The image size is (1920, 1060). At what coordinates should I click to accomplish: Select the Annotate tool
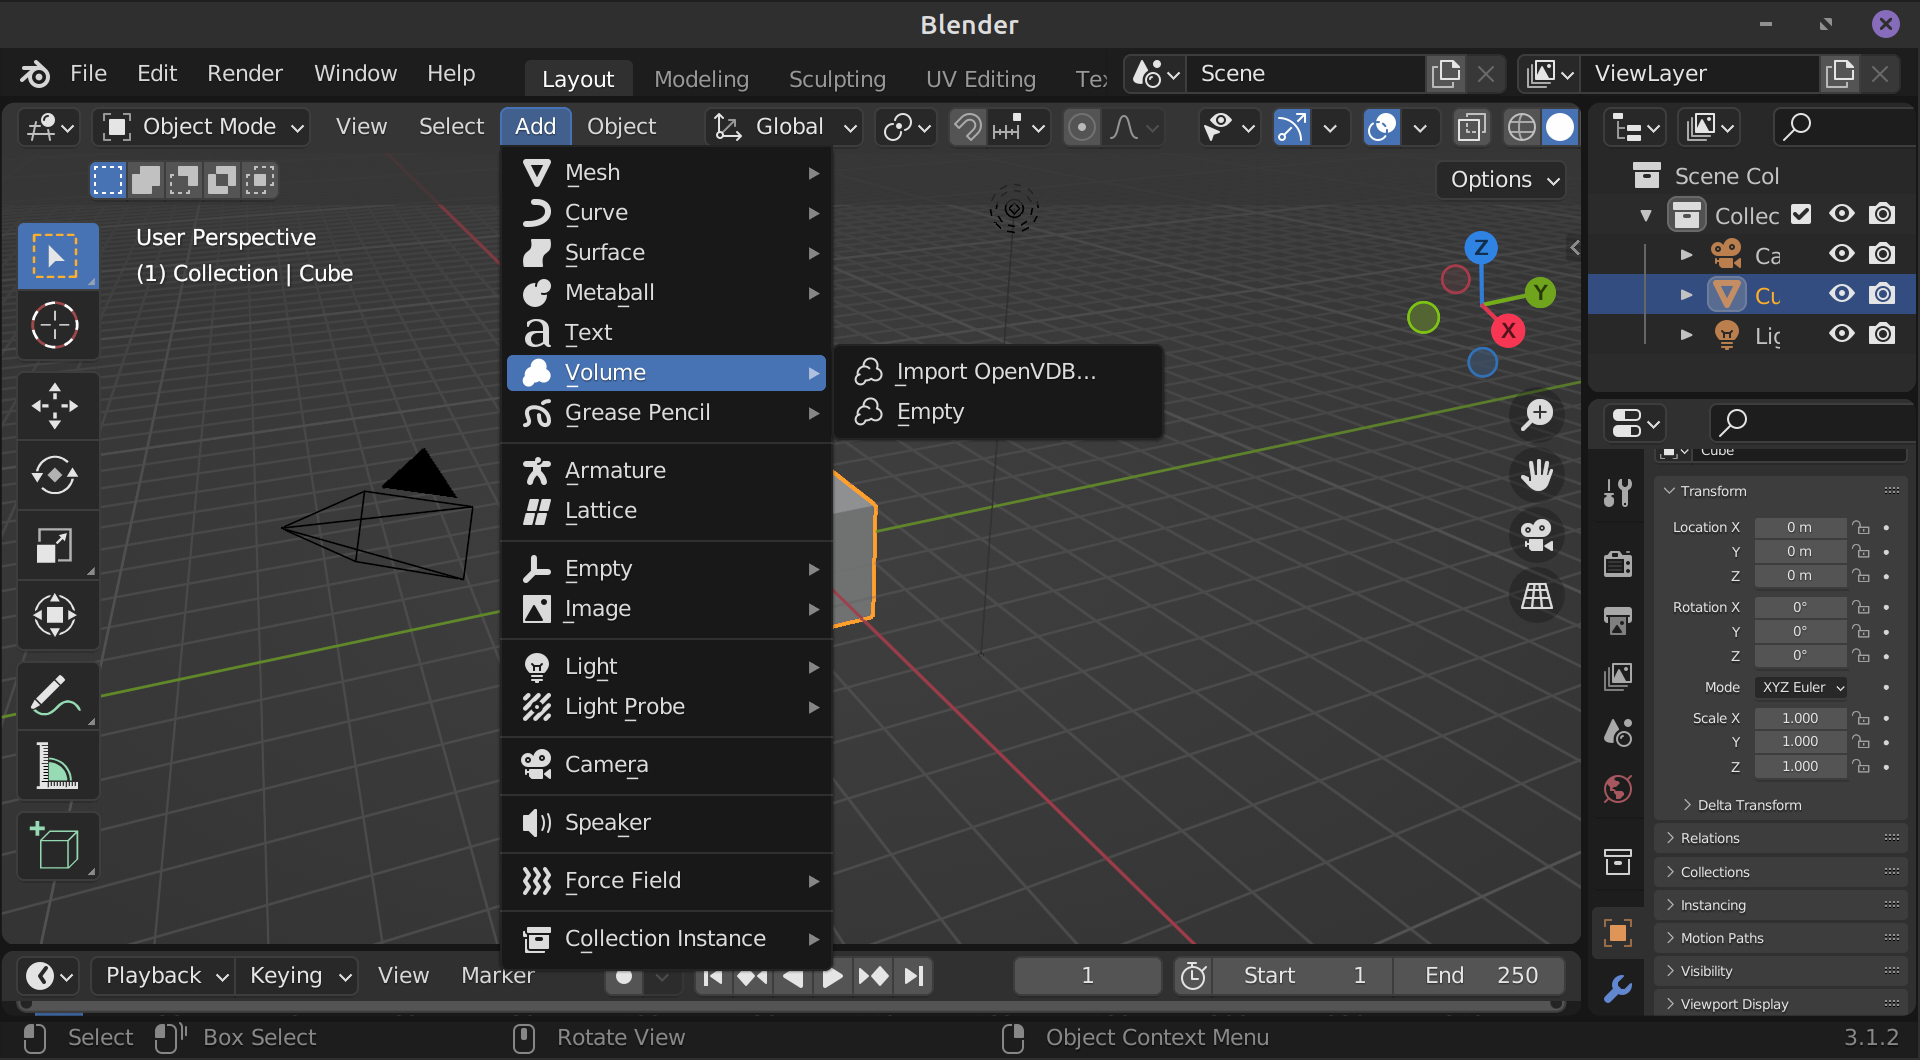[x=57, y=695]
